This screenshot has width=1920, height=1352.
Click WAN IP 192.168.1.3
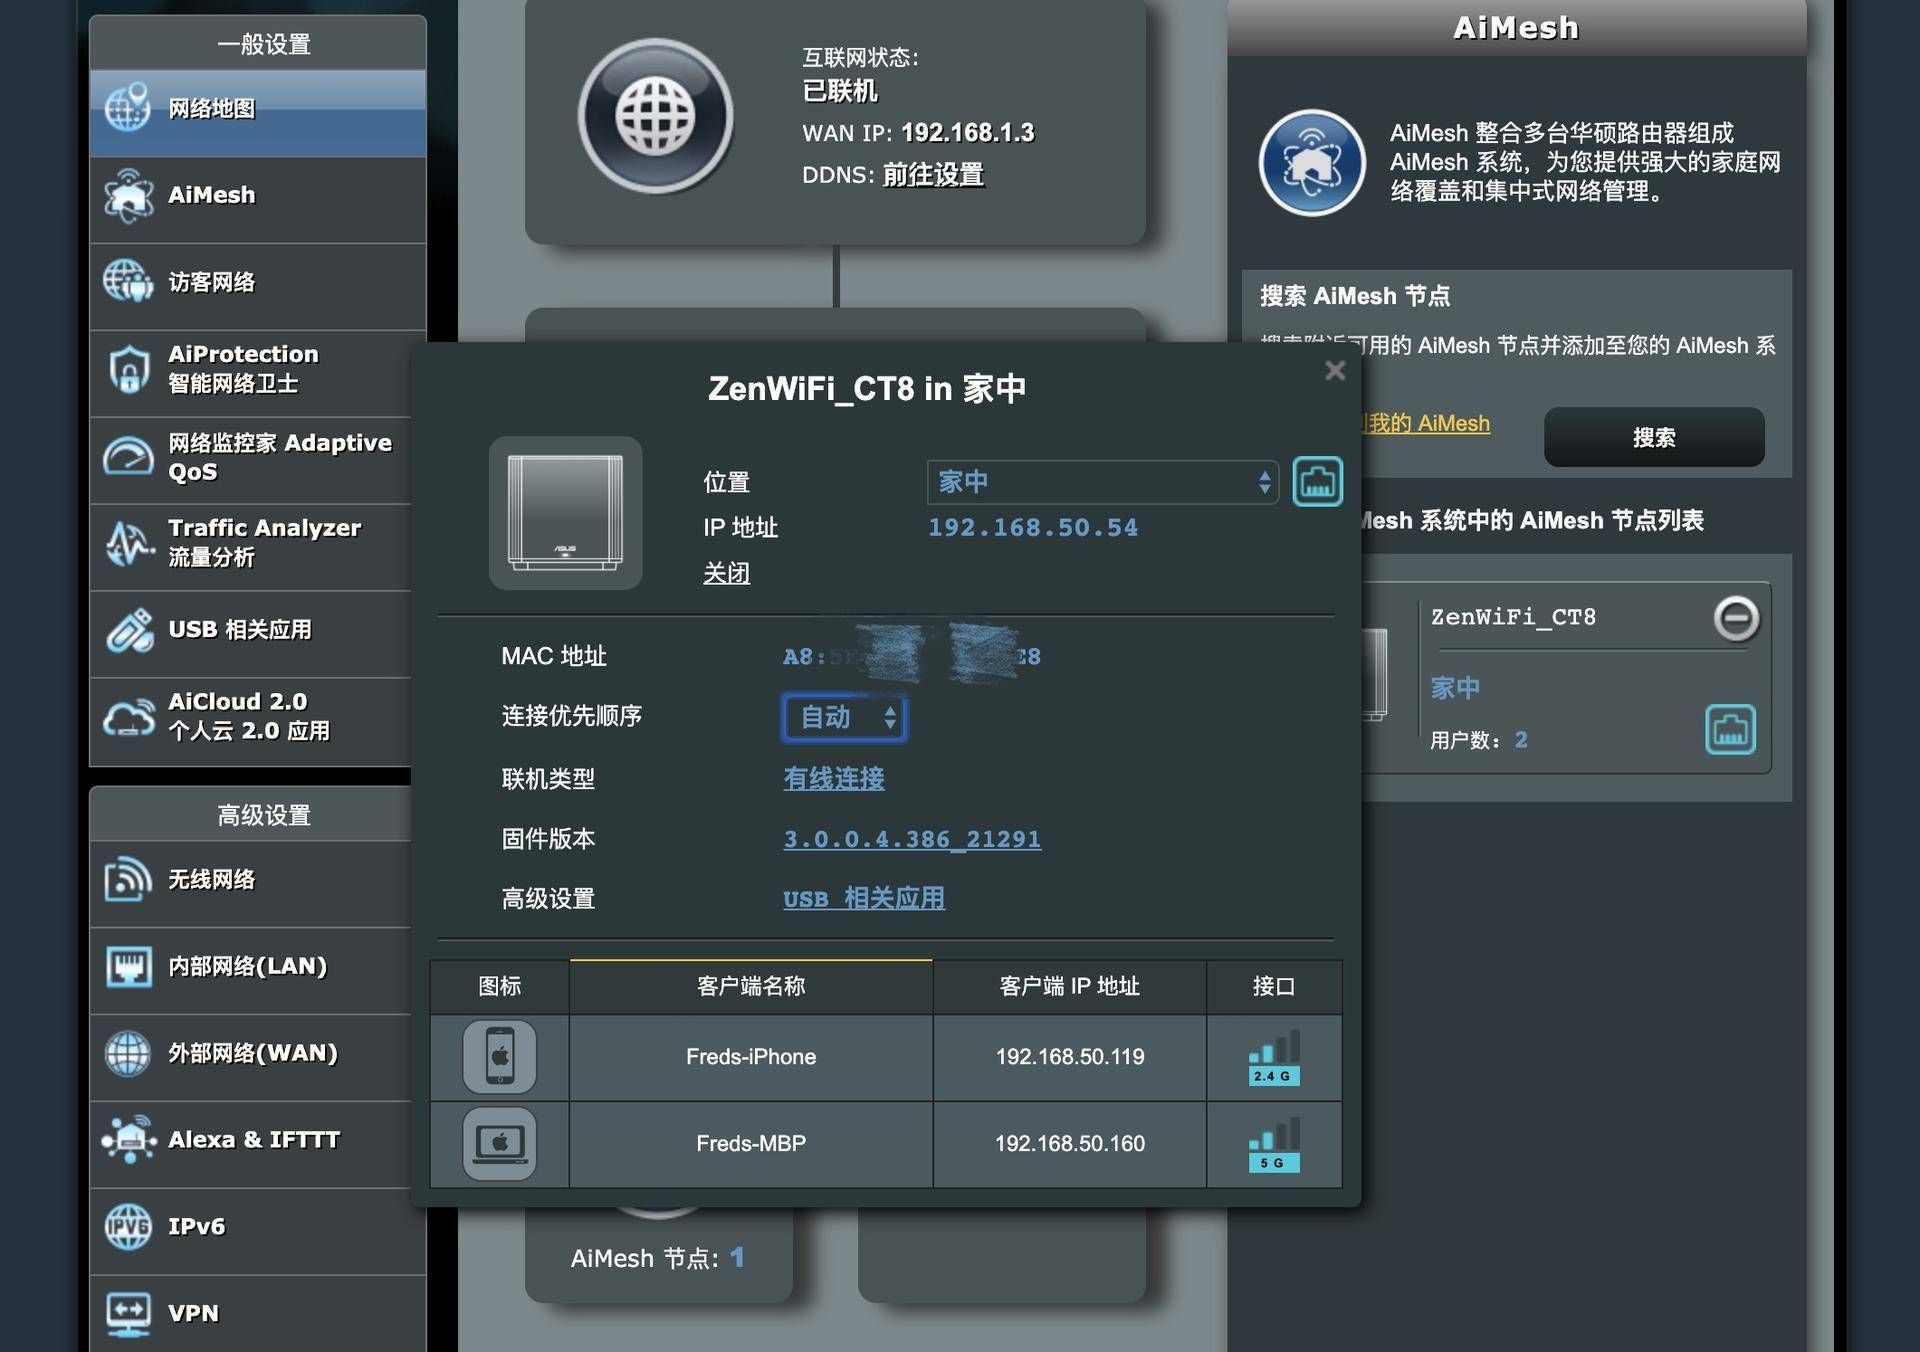(968, 133)
